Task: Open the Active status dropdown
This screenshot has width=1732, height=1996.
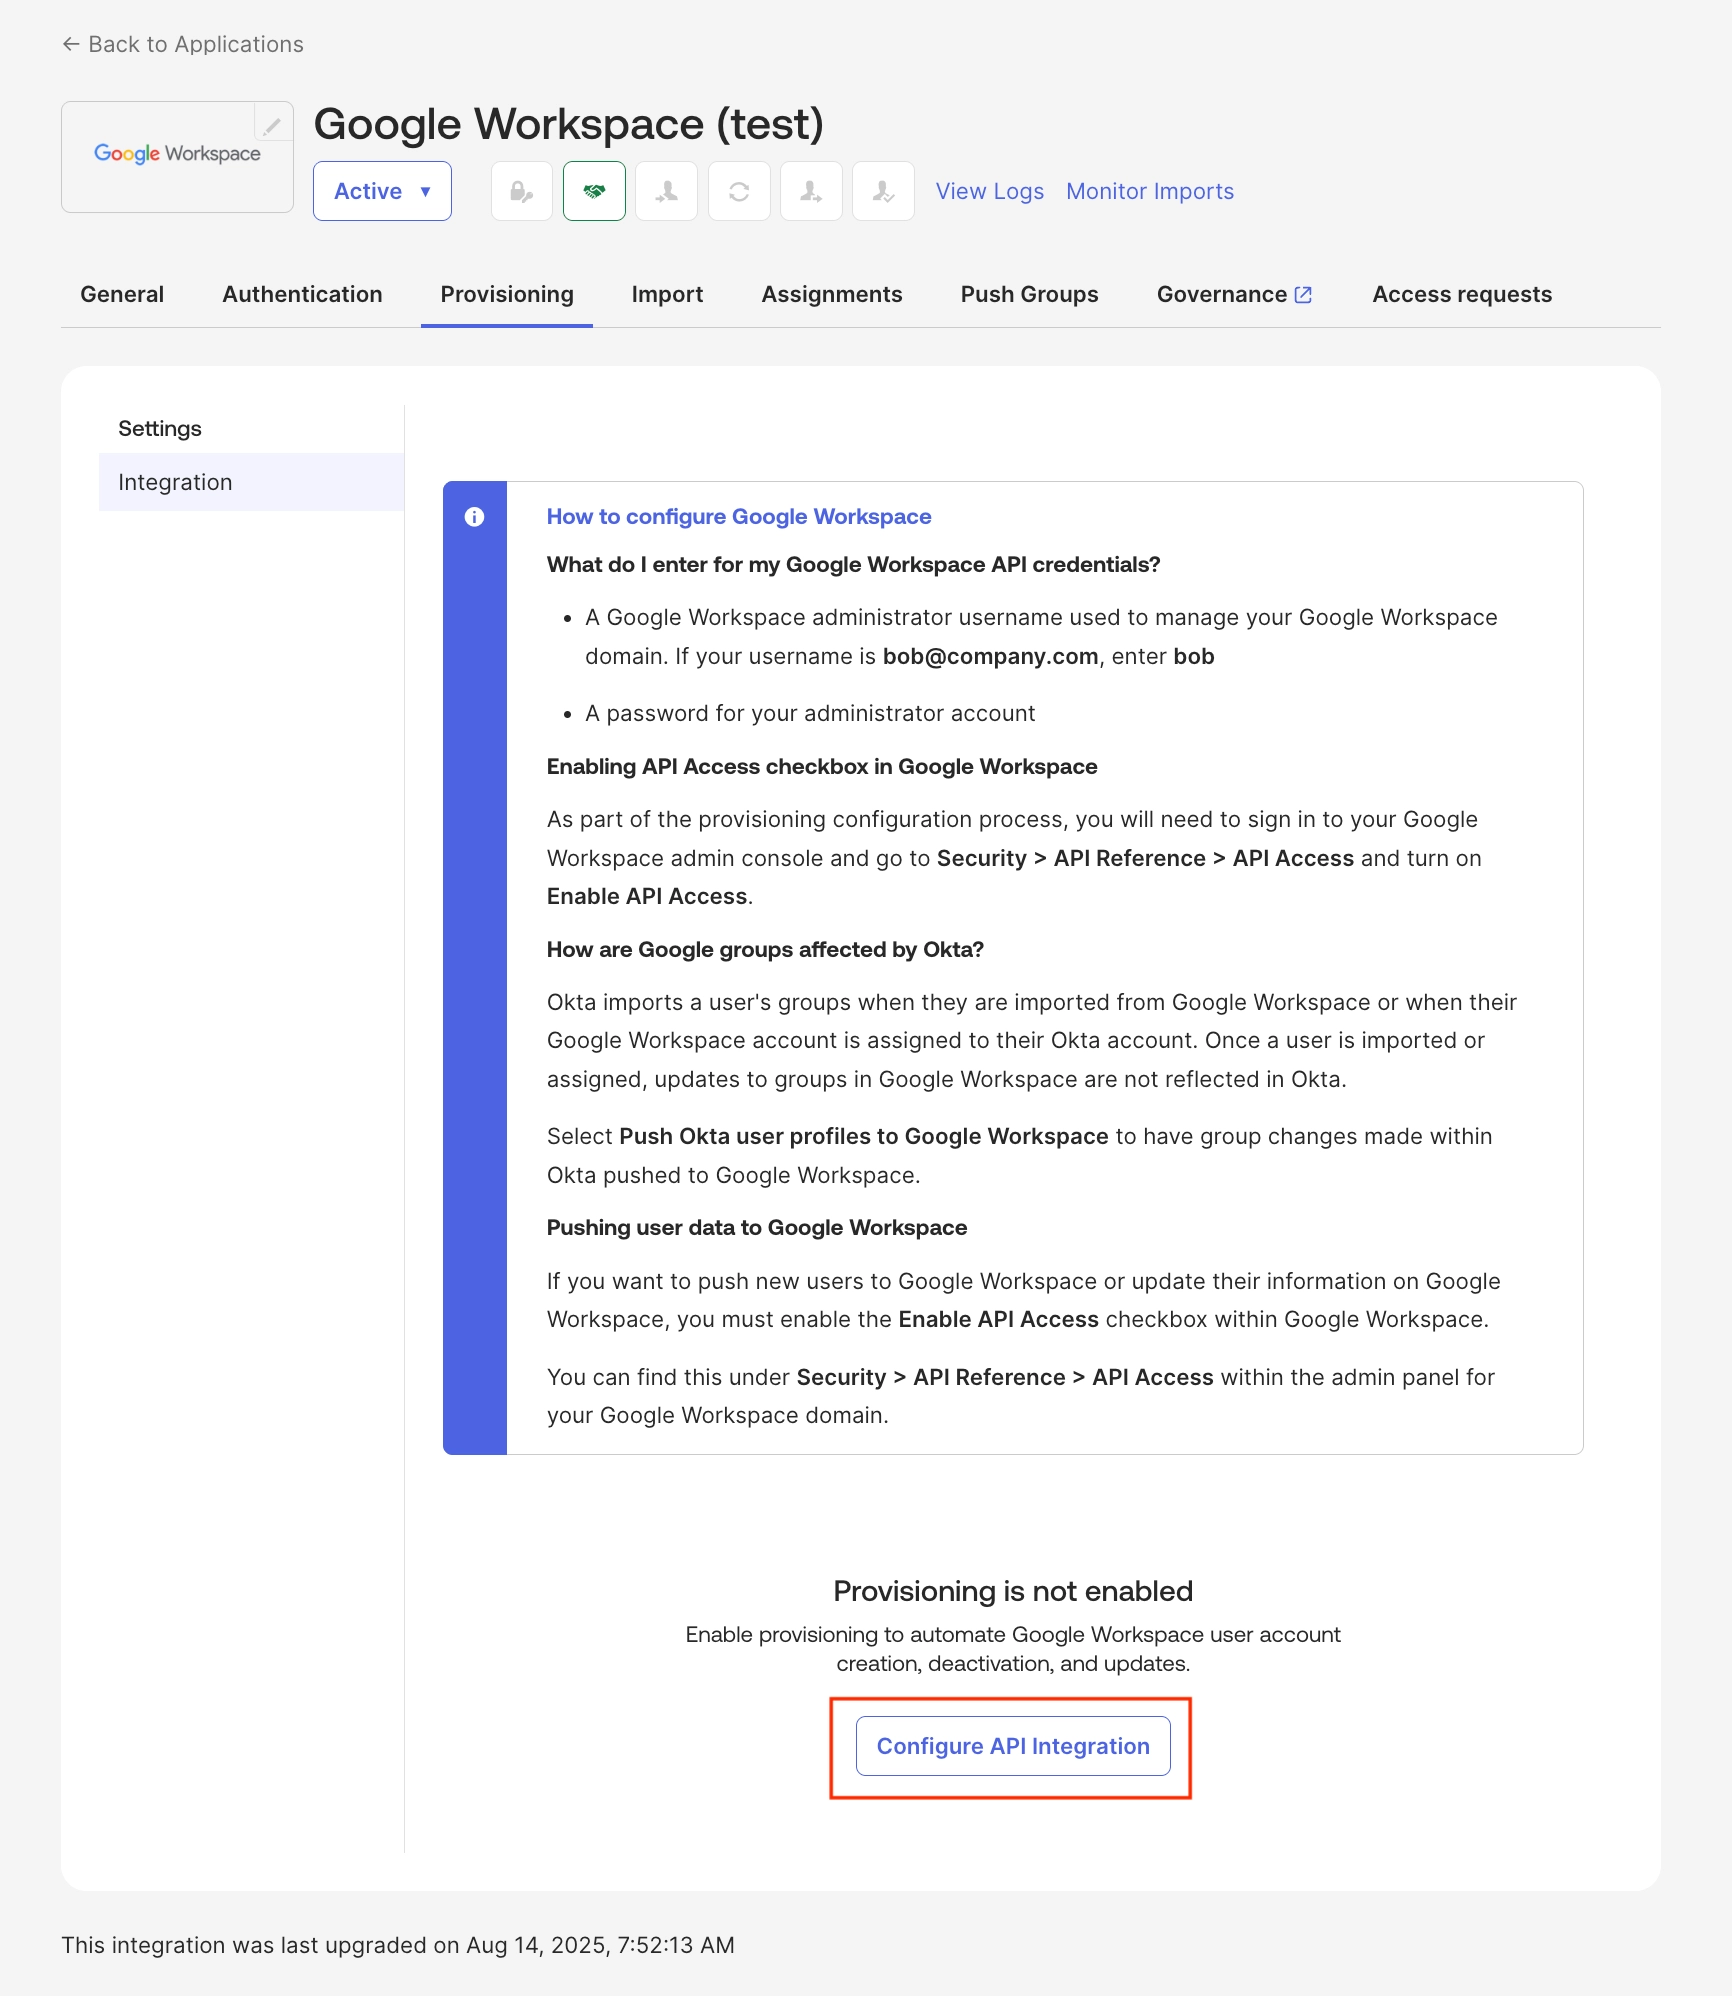Action: (x=382, y=191)
